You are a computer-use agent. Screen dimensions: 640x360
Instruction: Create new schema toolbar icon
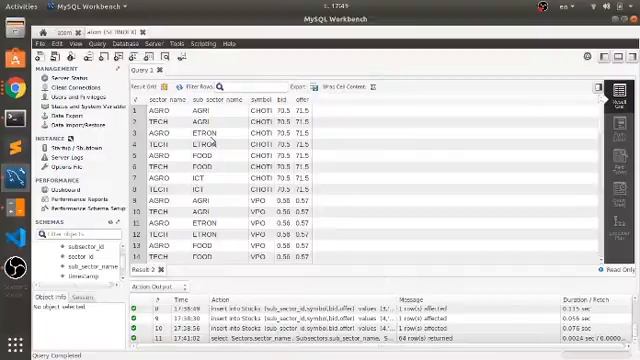[x=88, y=57]
